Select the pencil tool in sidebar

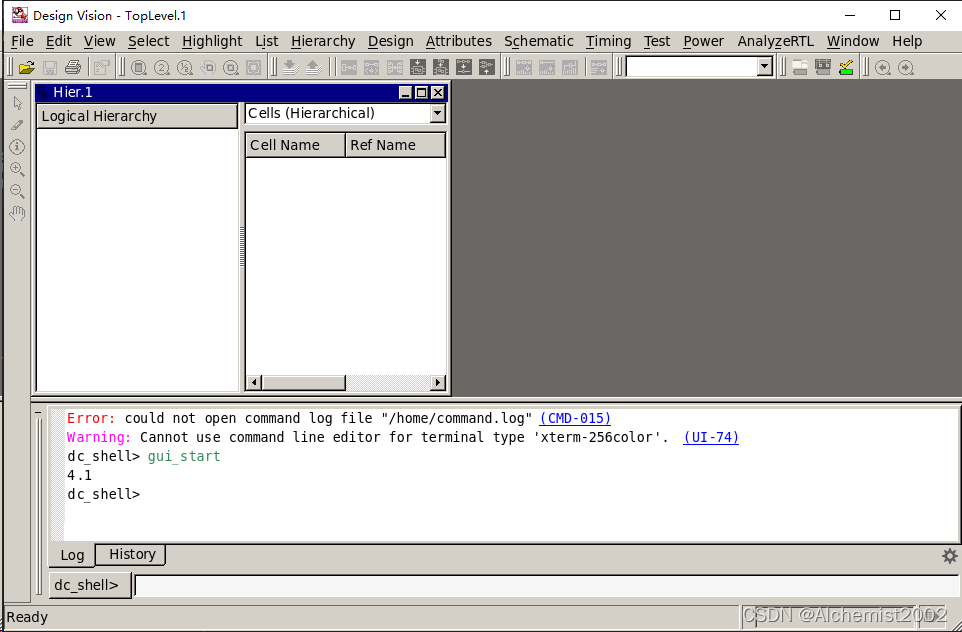pyautogui.click(x=17, y=125)
